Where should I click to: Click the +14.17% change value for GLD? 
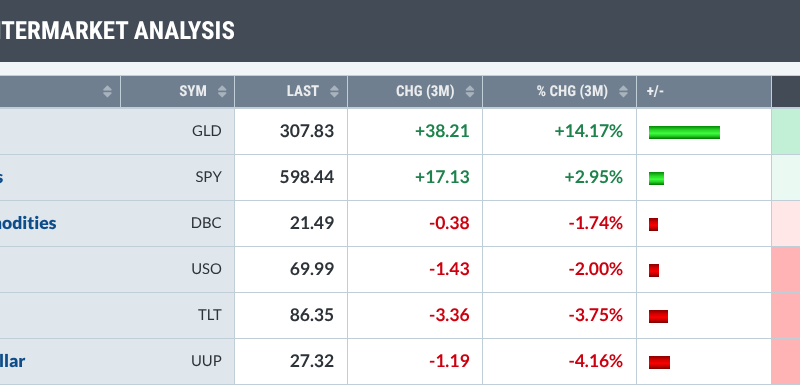(589, 132)
